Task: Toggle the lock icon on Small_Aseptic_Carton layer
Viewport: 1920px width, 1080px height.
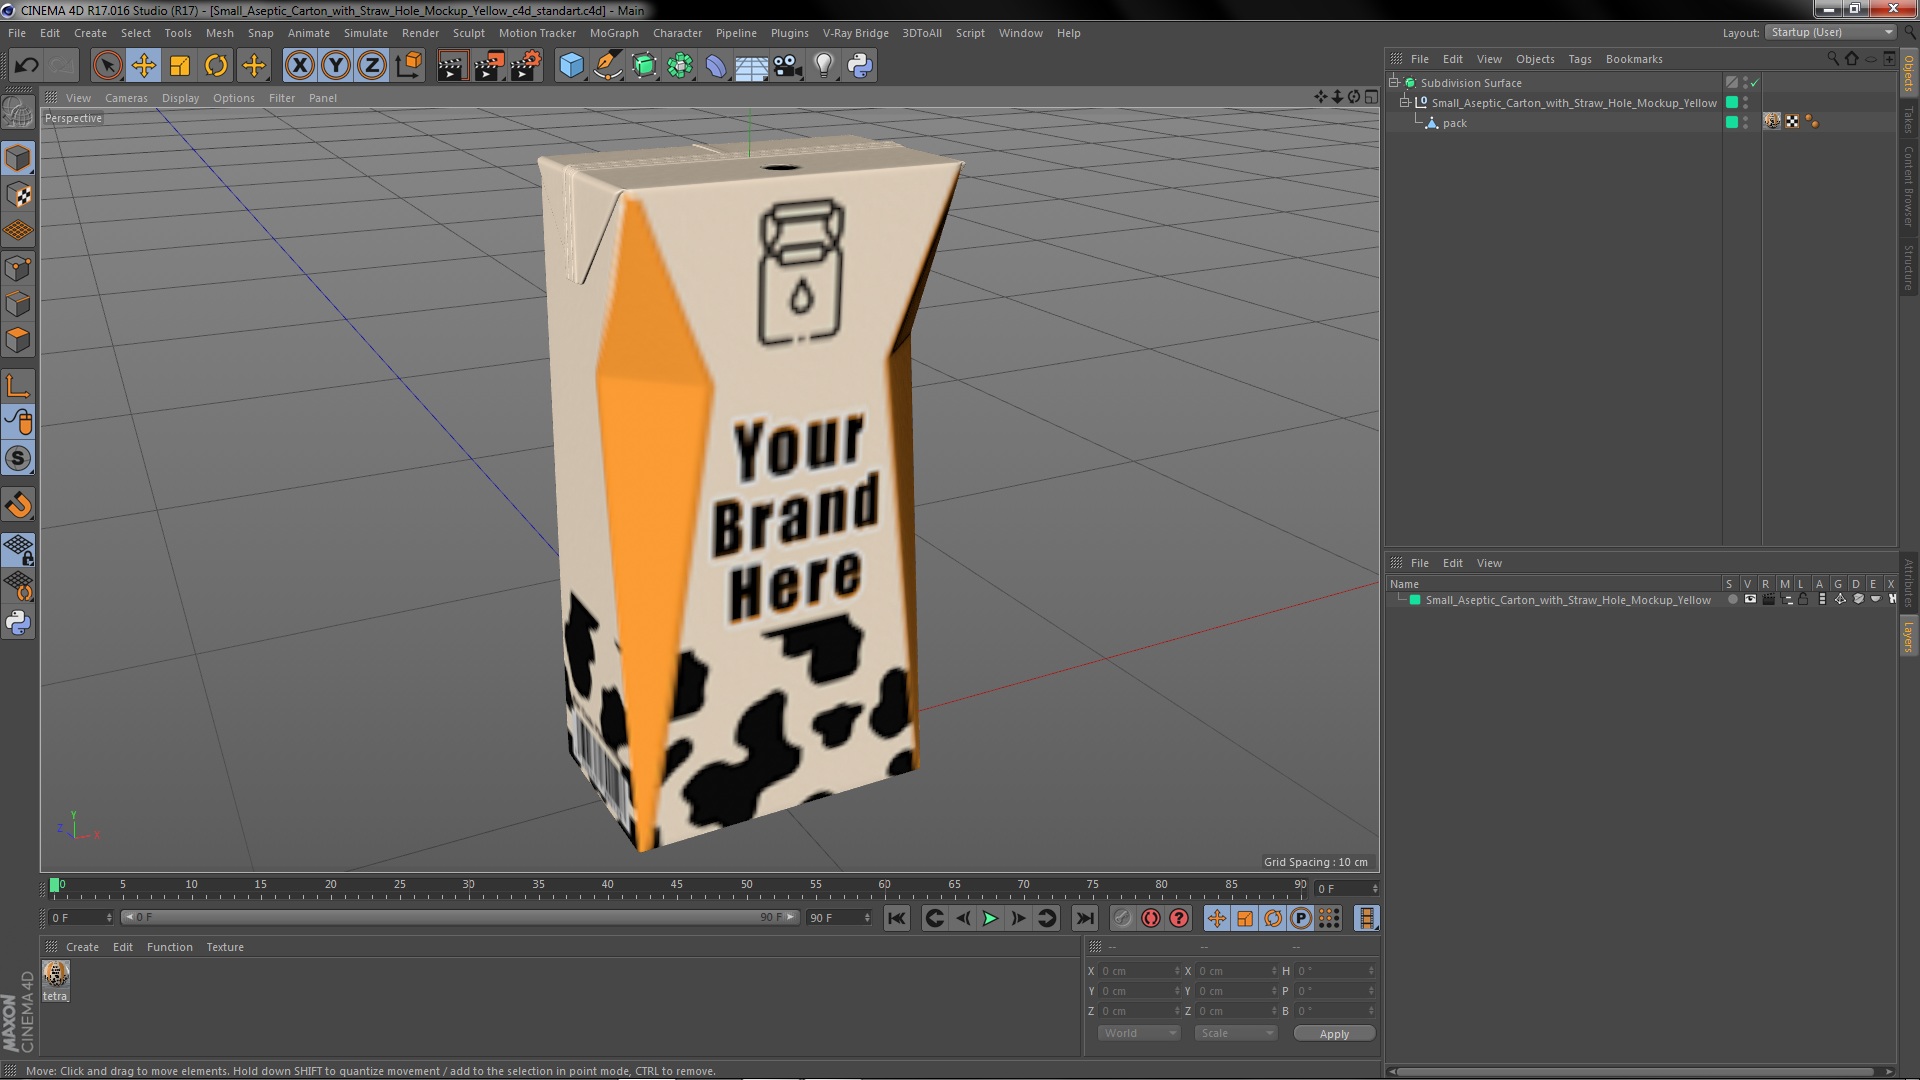Action: (x=1803, y=600)
